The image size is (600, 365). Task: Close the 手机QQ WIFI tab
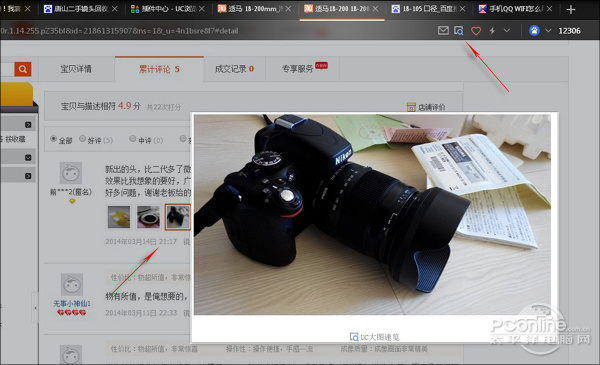[549, 9]
